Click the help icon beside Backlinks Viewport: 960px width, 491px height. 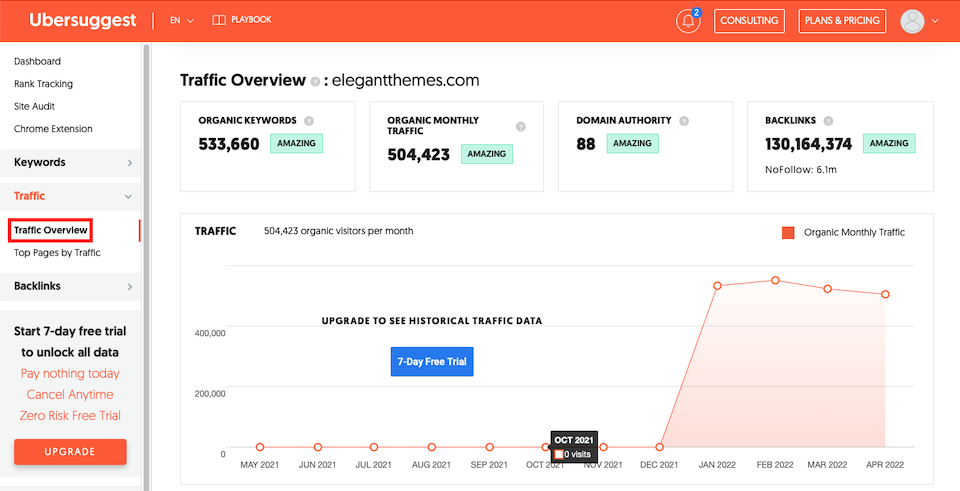pos(828,121)
